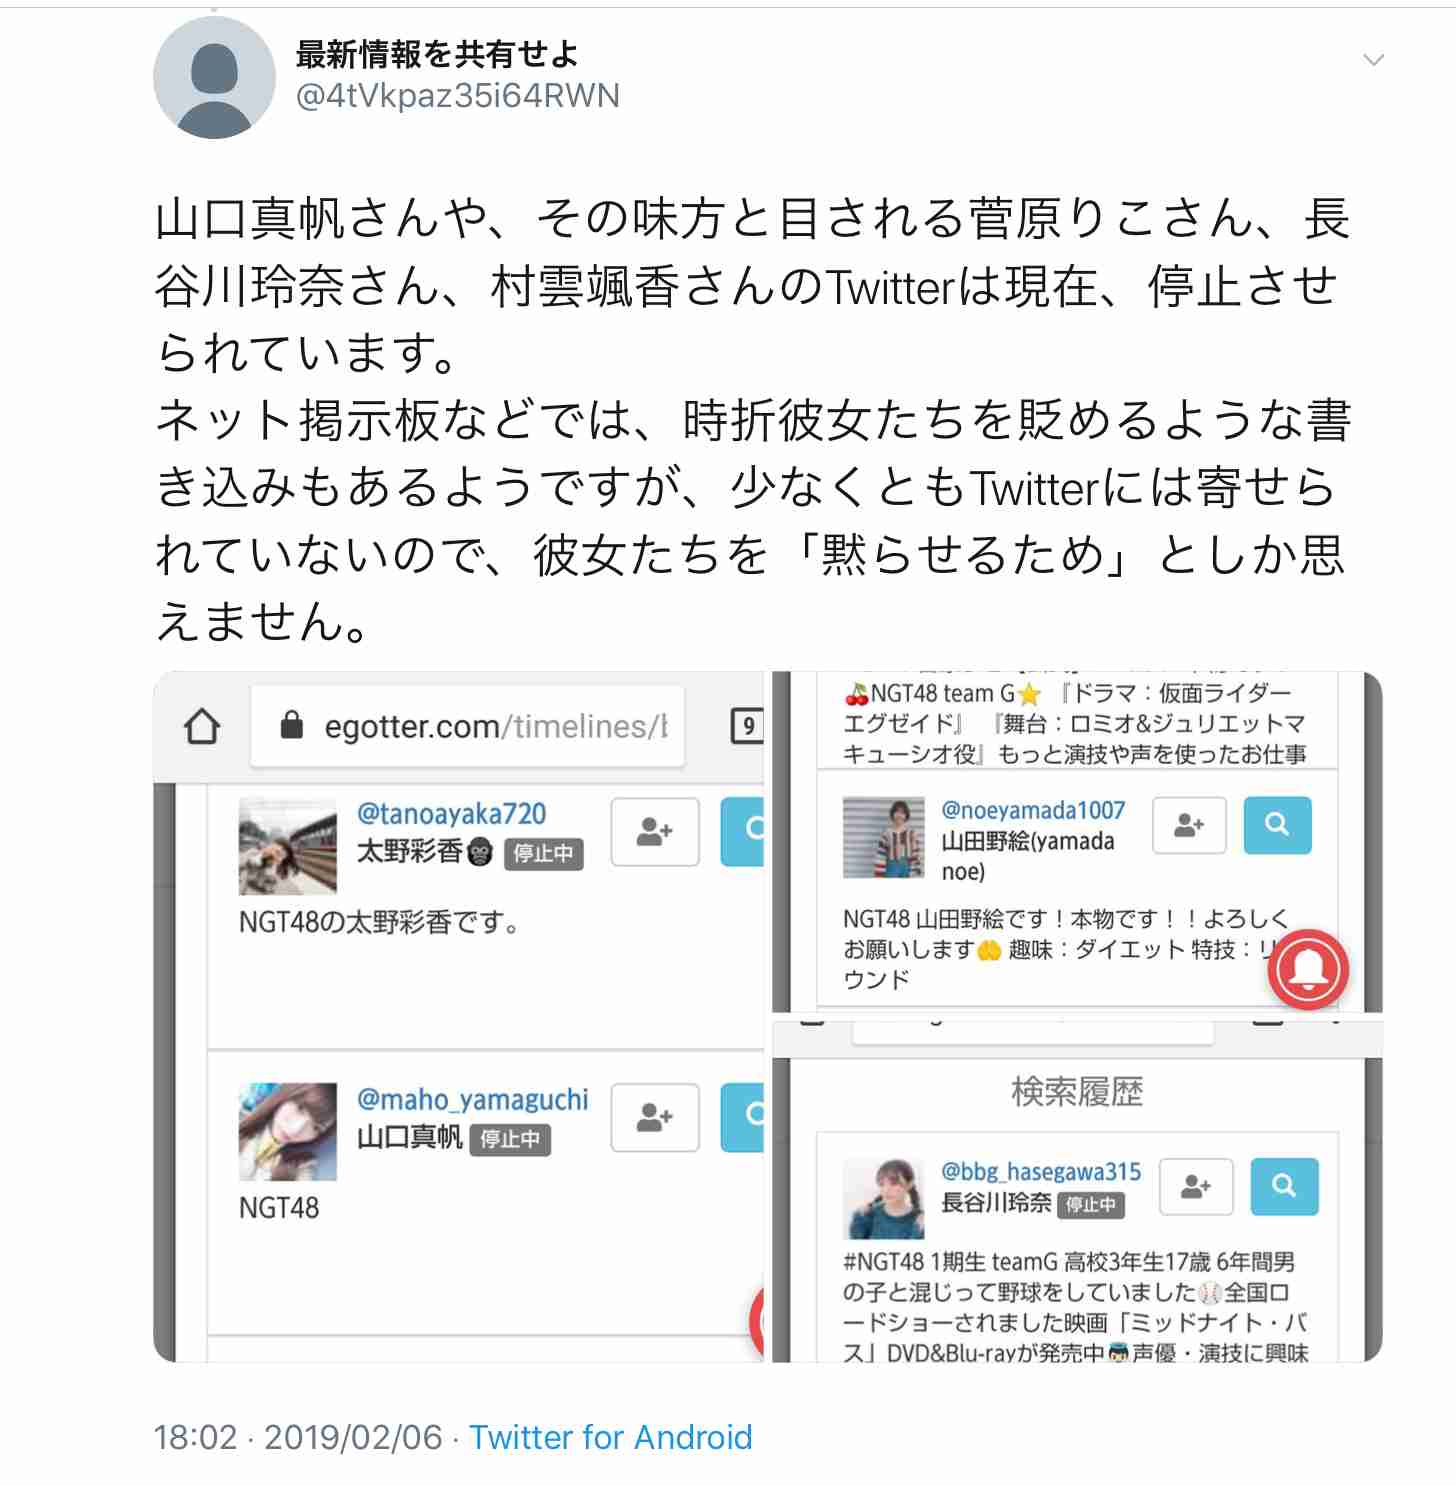The height and width of the screenshot is (1485, 1456).
Task: Open the tweet author's default avatar
Action: pos(214,78)
